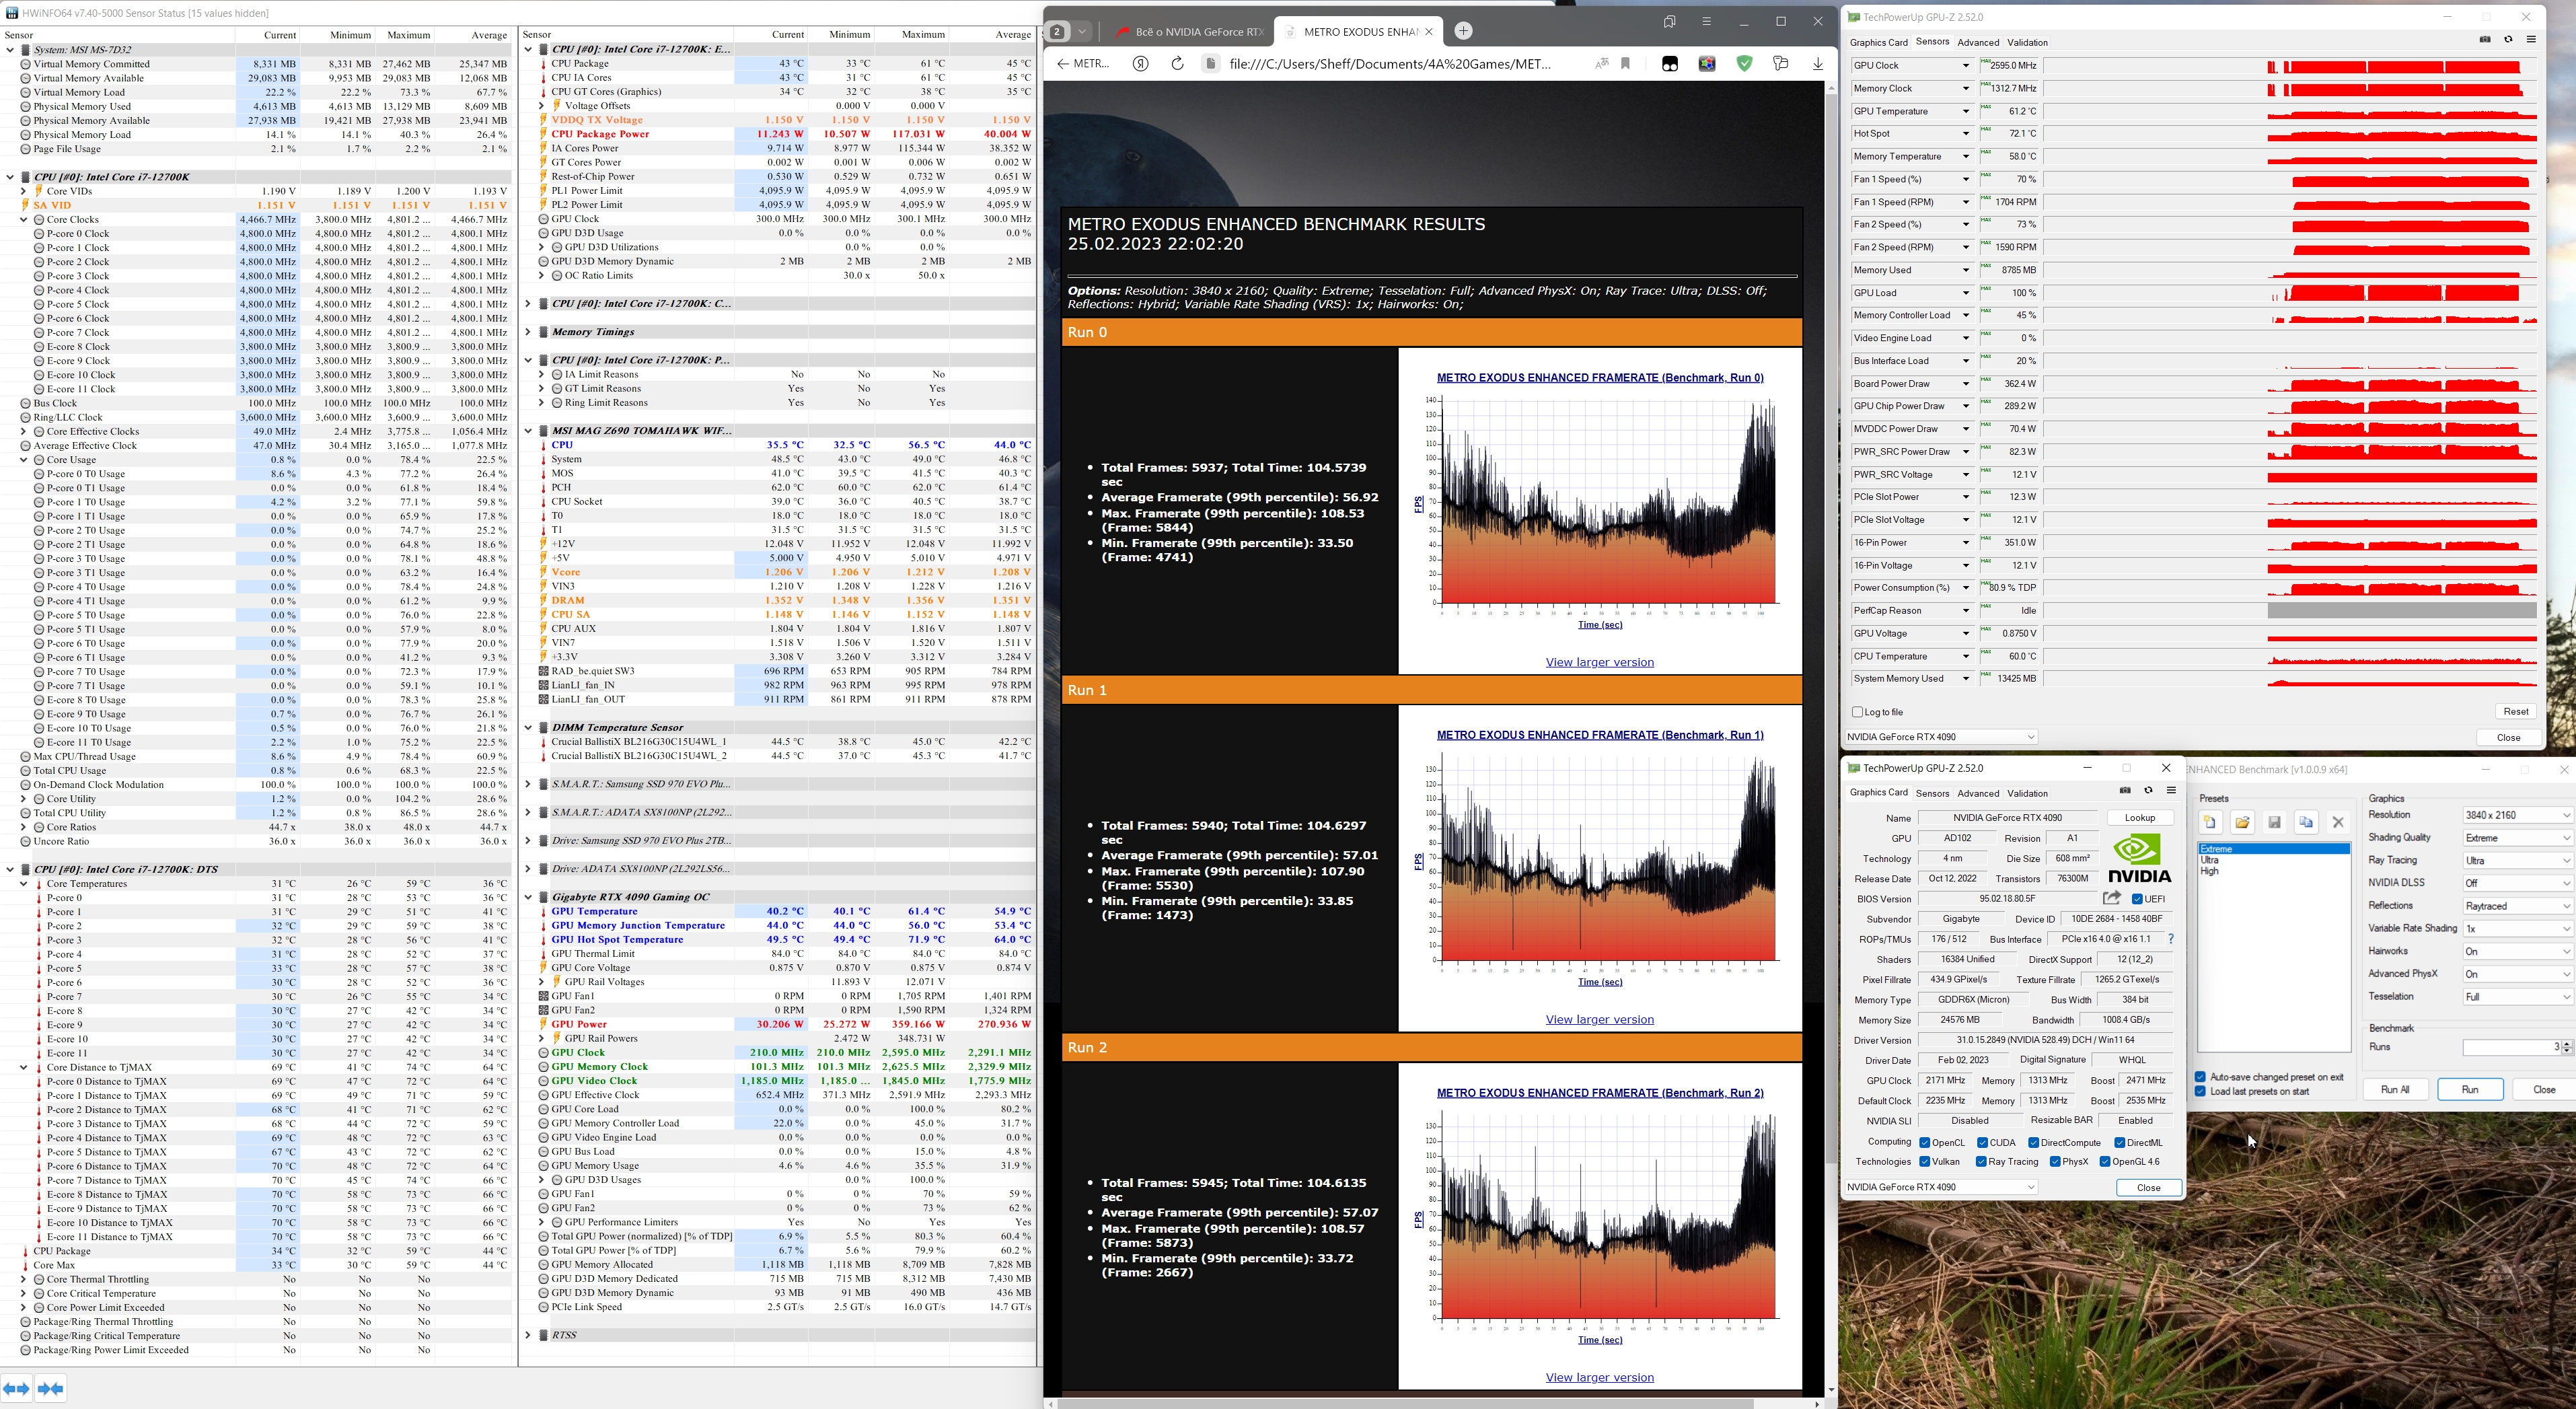Click the browser page reload icon
The width and height of the screenshot is (2576, 1409).
click(1177, 64)
